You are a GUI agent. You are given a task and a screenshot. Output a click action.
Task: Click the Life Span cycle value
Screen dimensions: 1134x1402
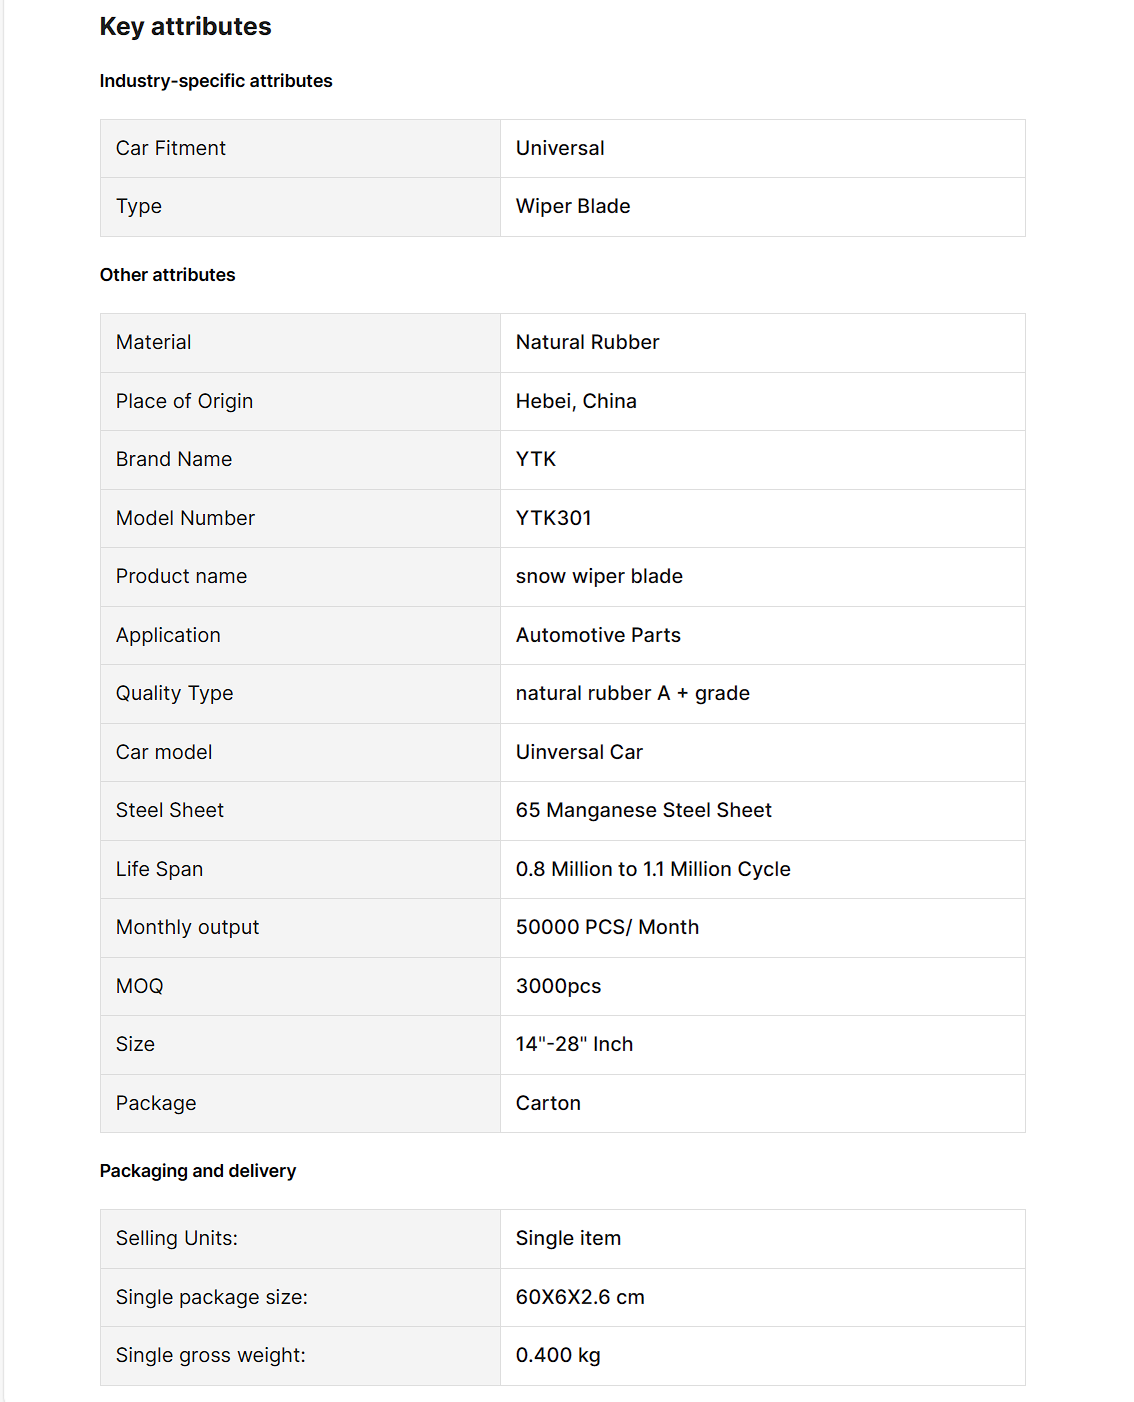(653, 869)
